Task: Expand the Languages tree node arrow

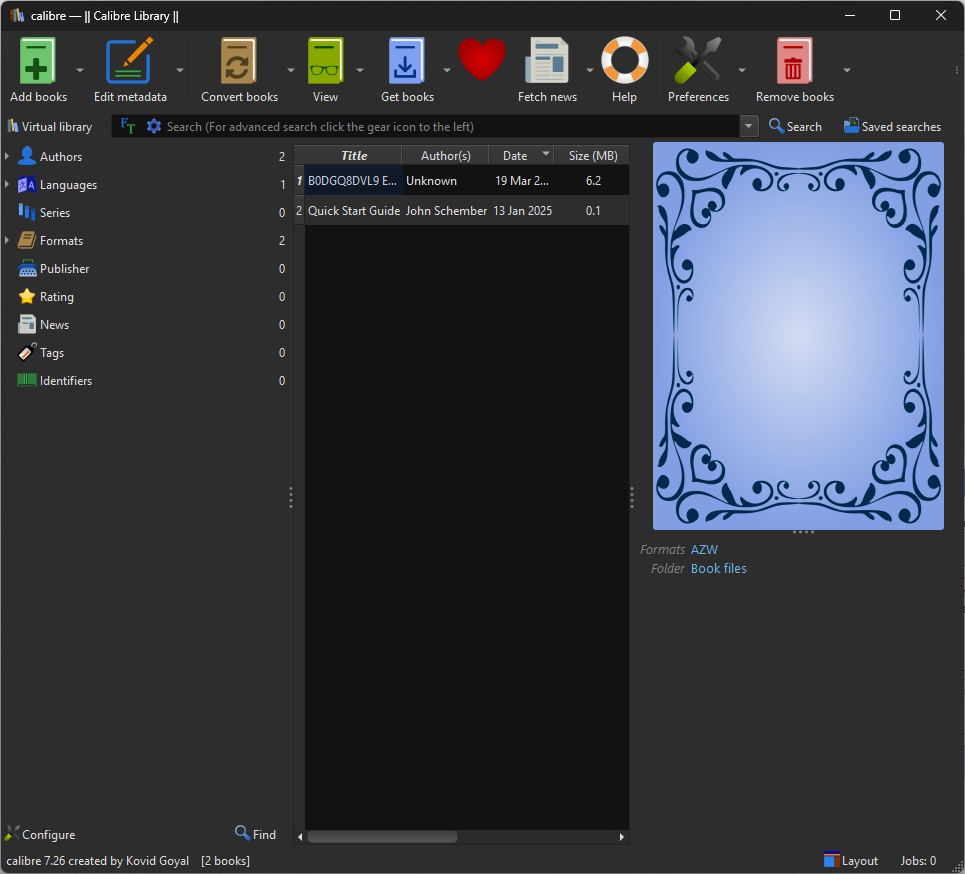Action: point(7,185)
